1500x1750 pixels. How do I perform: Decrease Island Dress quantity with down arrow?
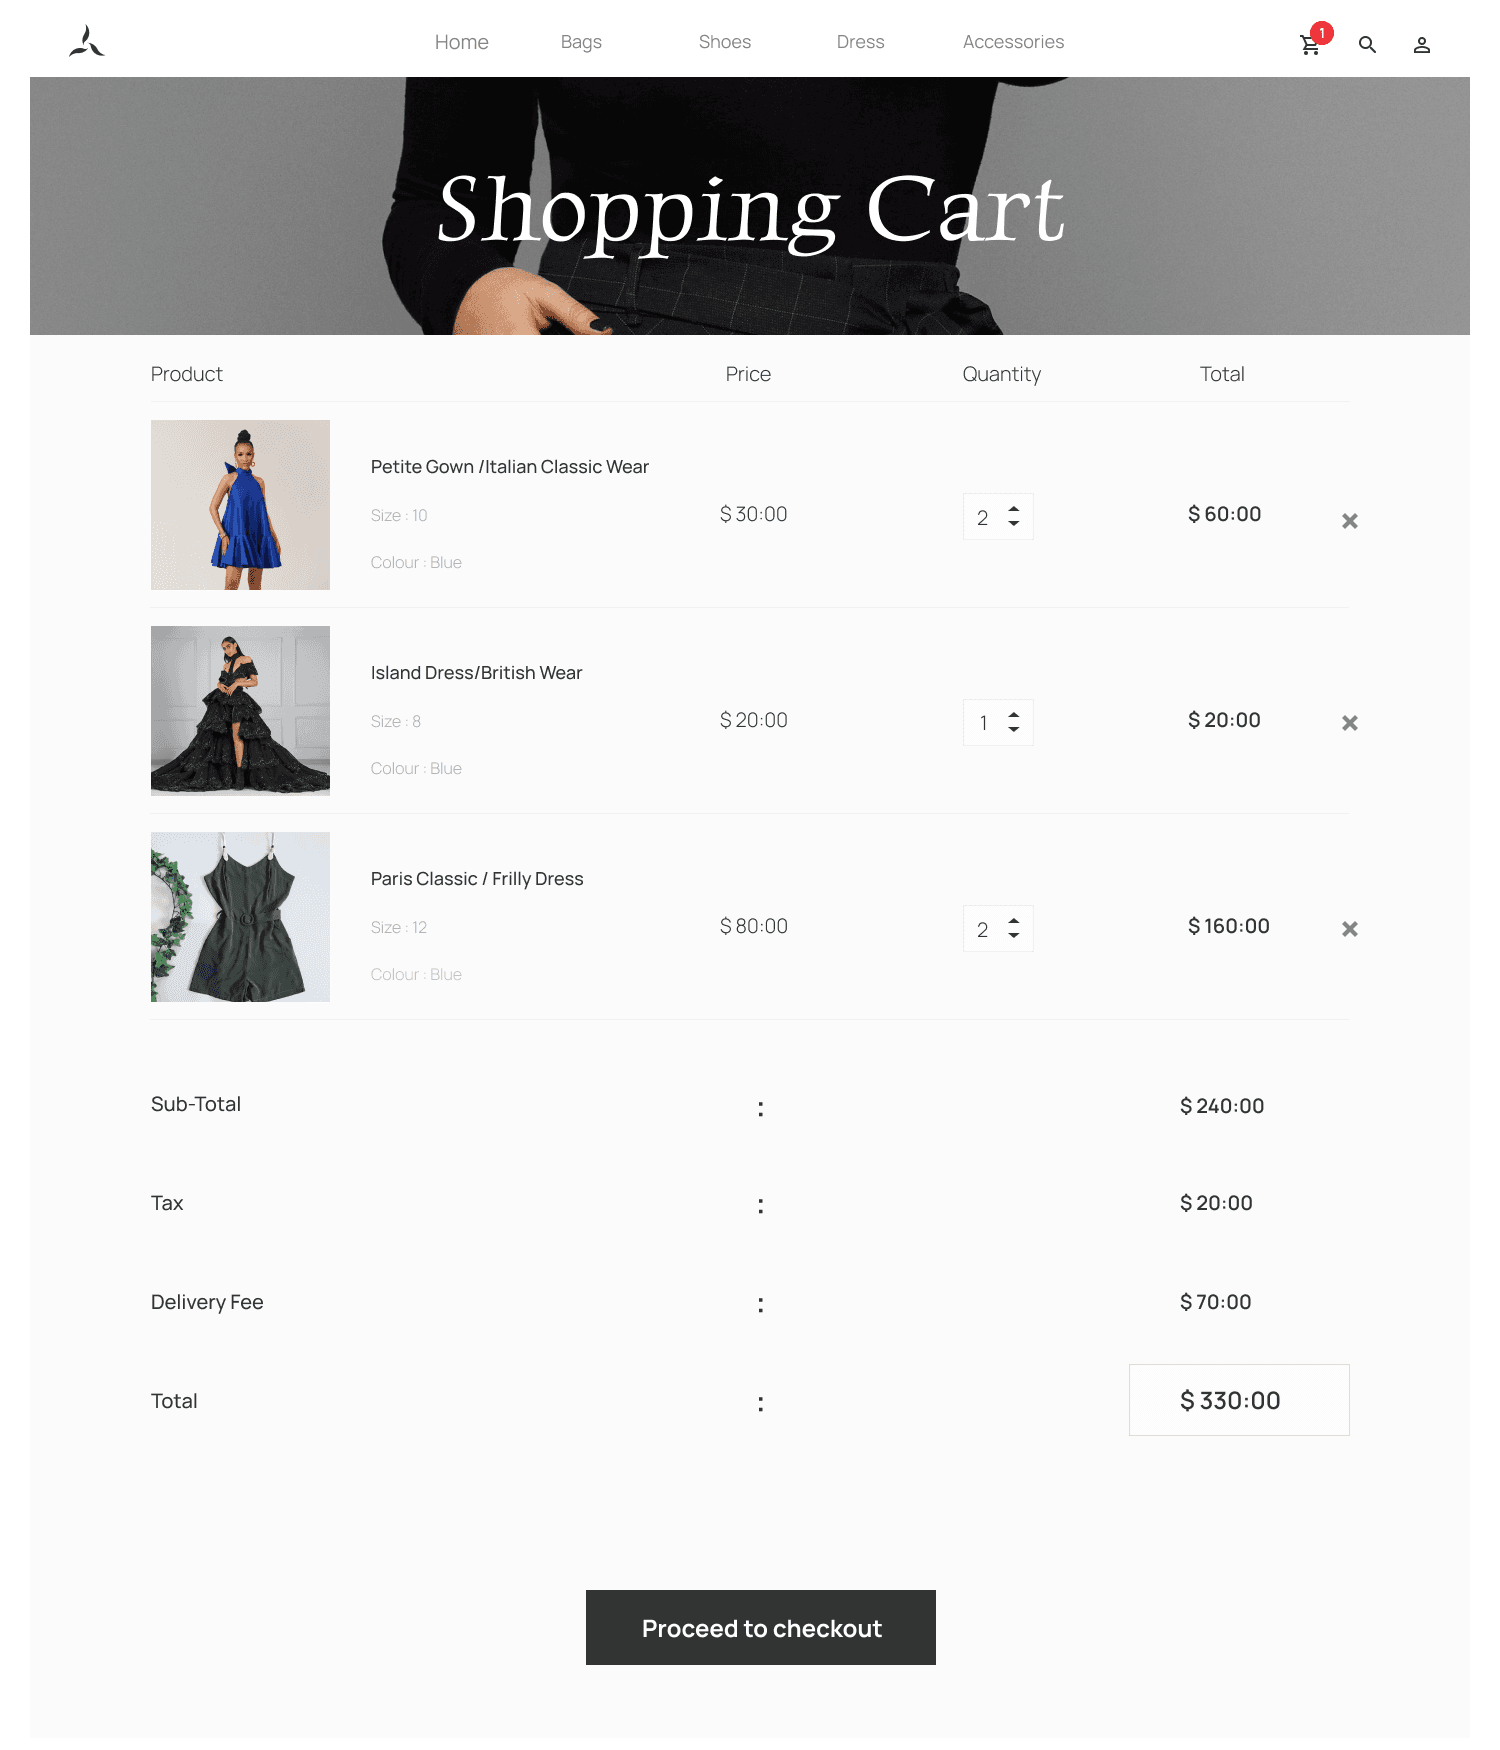[1014, 729]
